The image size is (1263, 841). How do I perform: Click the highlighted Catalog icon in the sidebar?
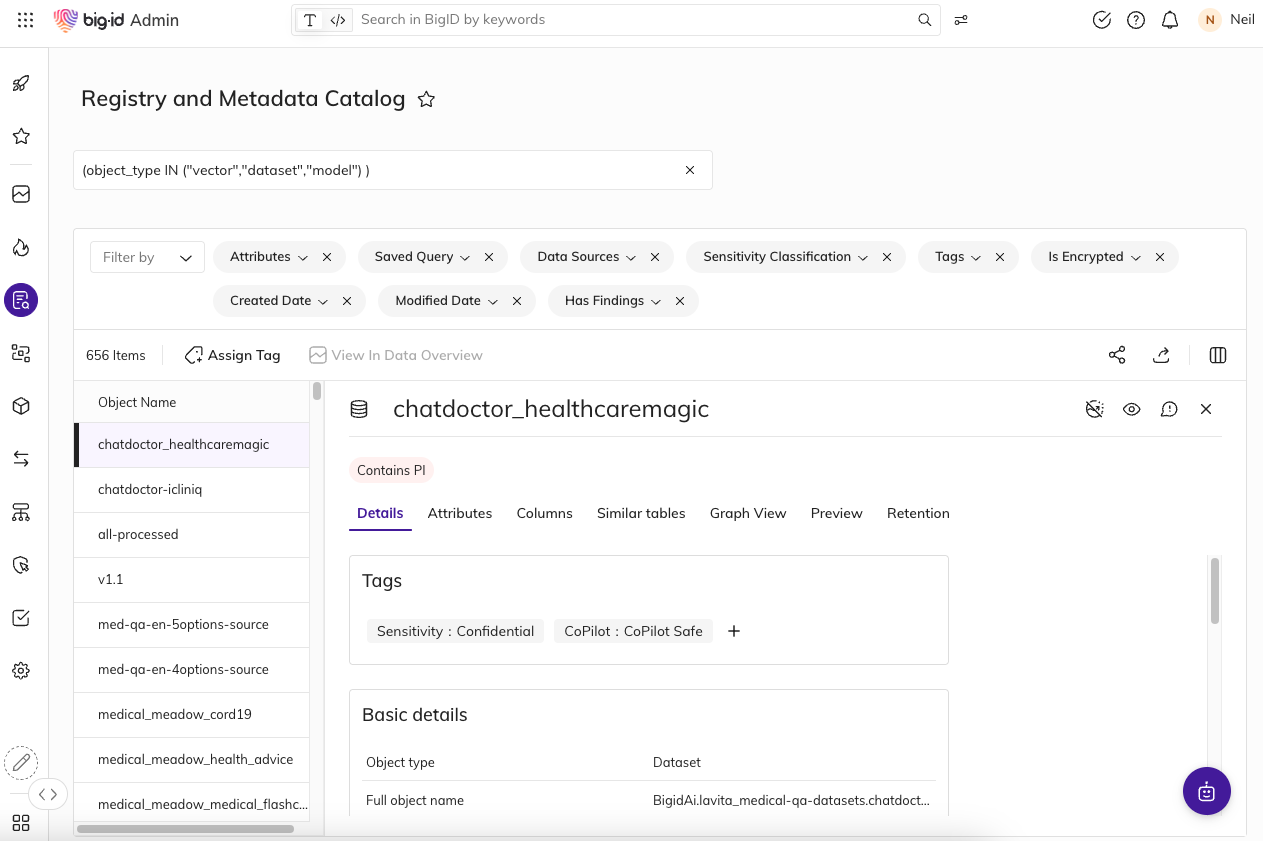tap(21, 299)
